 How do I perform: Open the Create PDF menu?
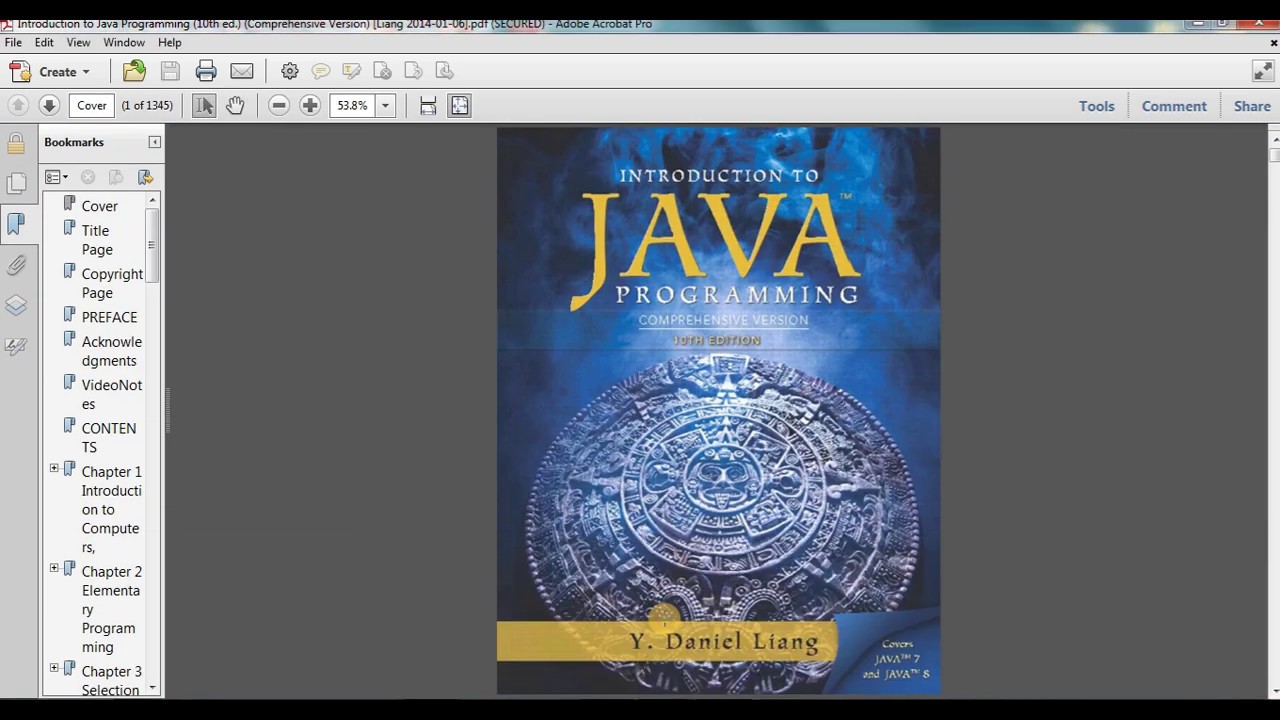point(49,71)
